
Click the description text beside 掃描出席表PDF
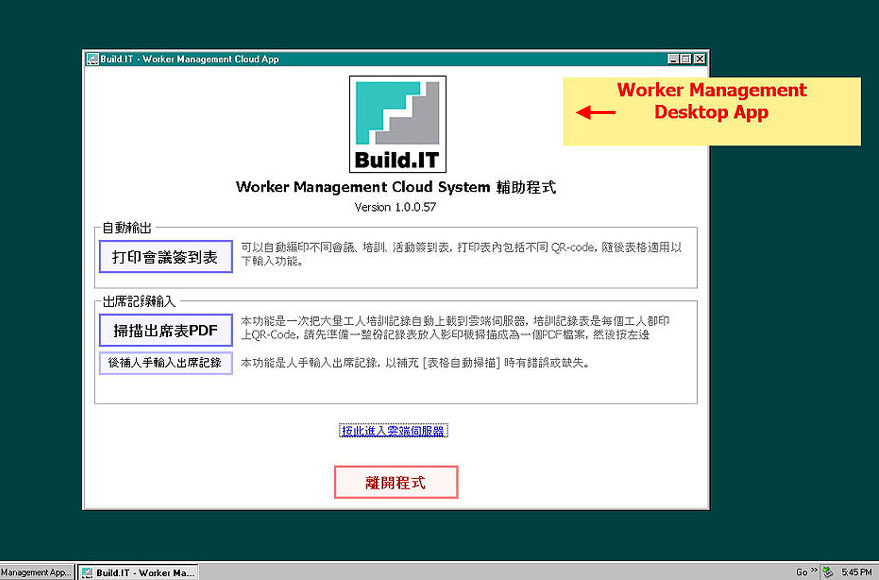pos(455,328)
